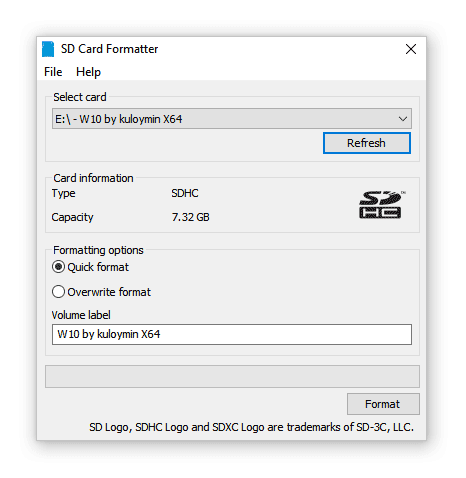Screen dimensions: 466x478
Task: Expand the Select card dropdown arrow
Action: [403, 119]
